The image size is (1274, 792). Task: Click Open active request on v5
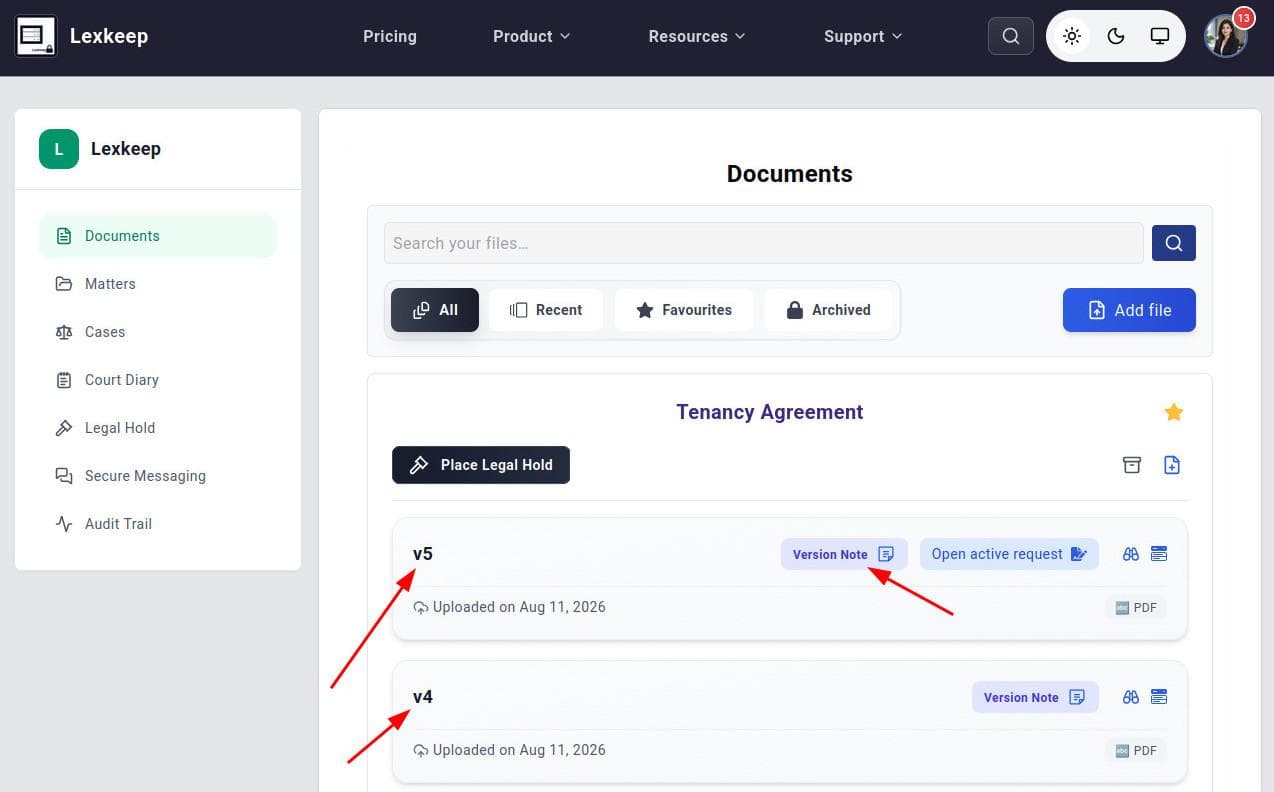(x=1009, y=554)
